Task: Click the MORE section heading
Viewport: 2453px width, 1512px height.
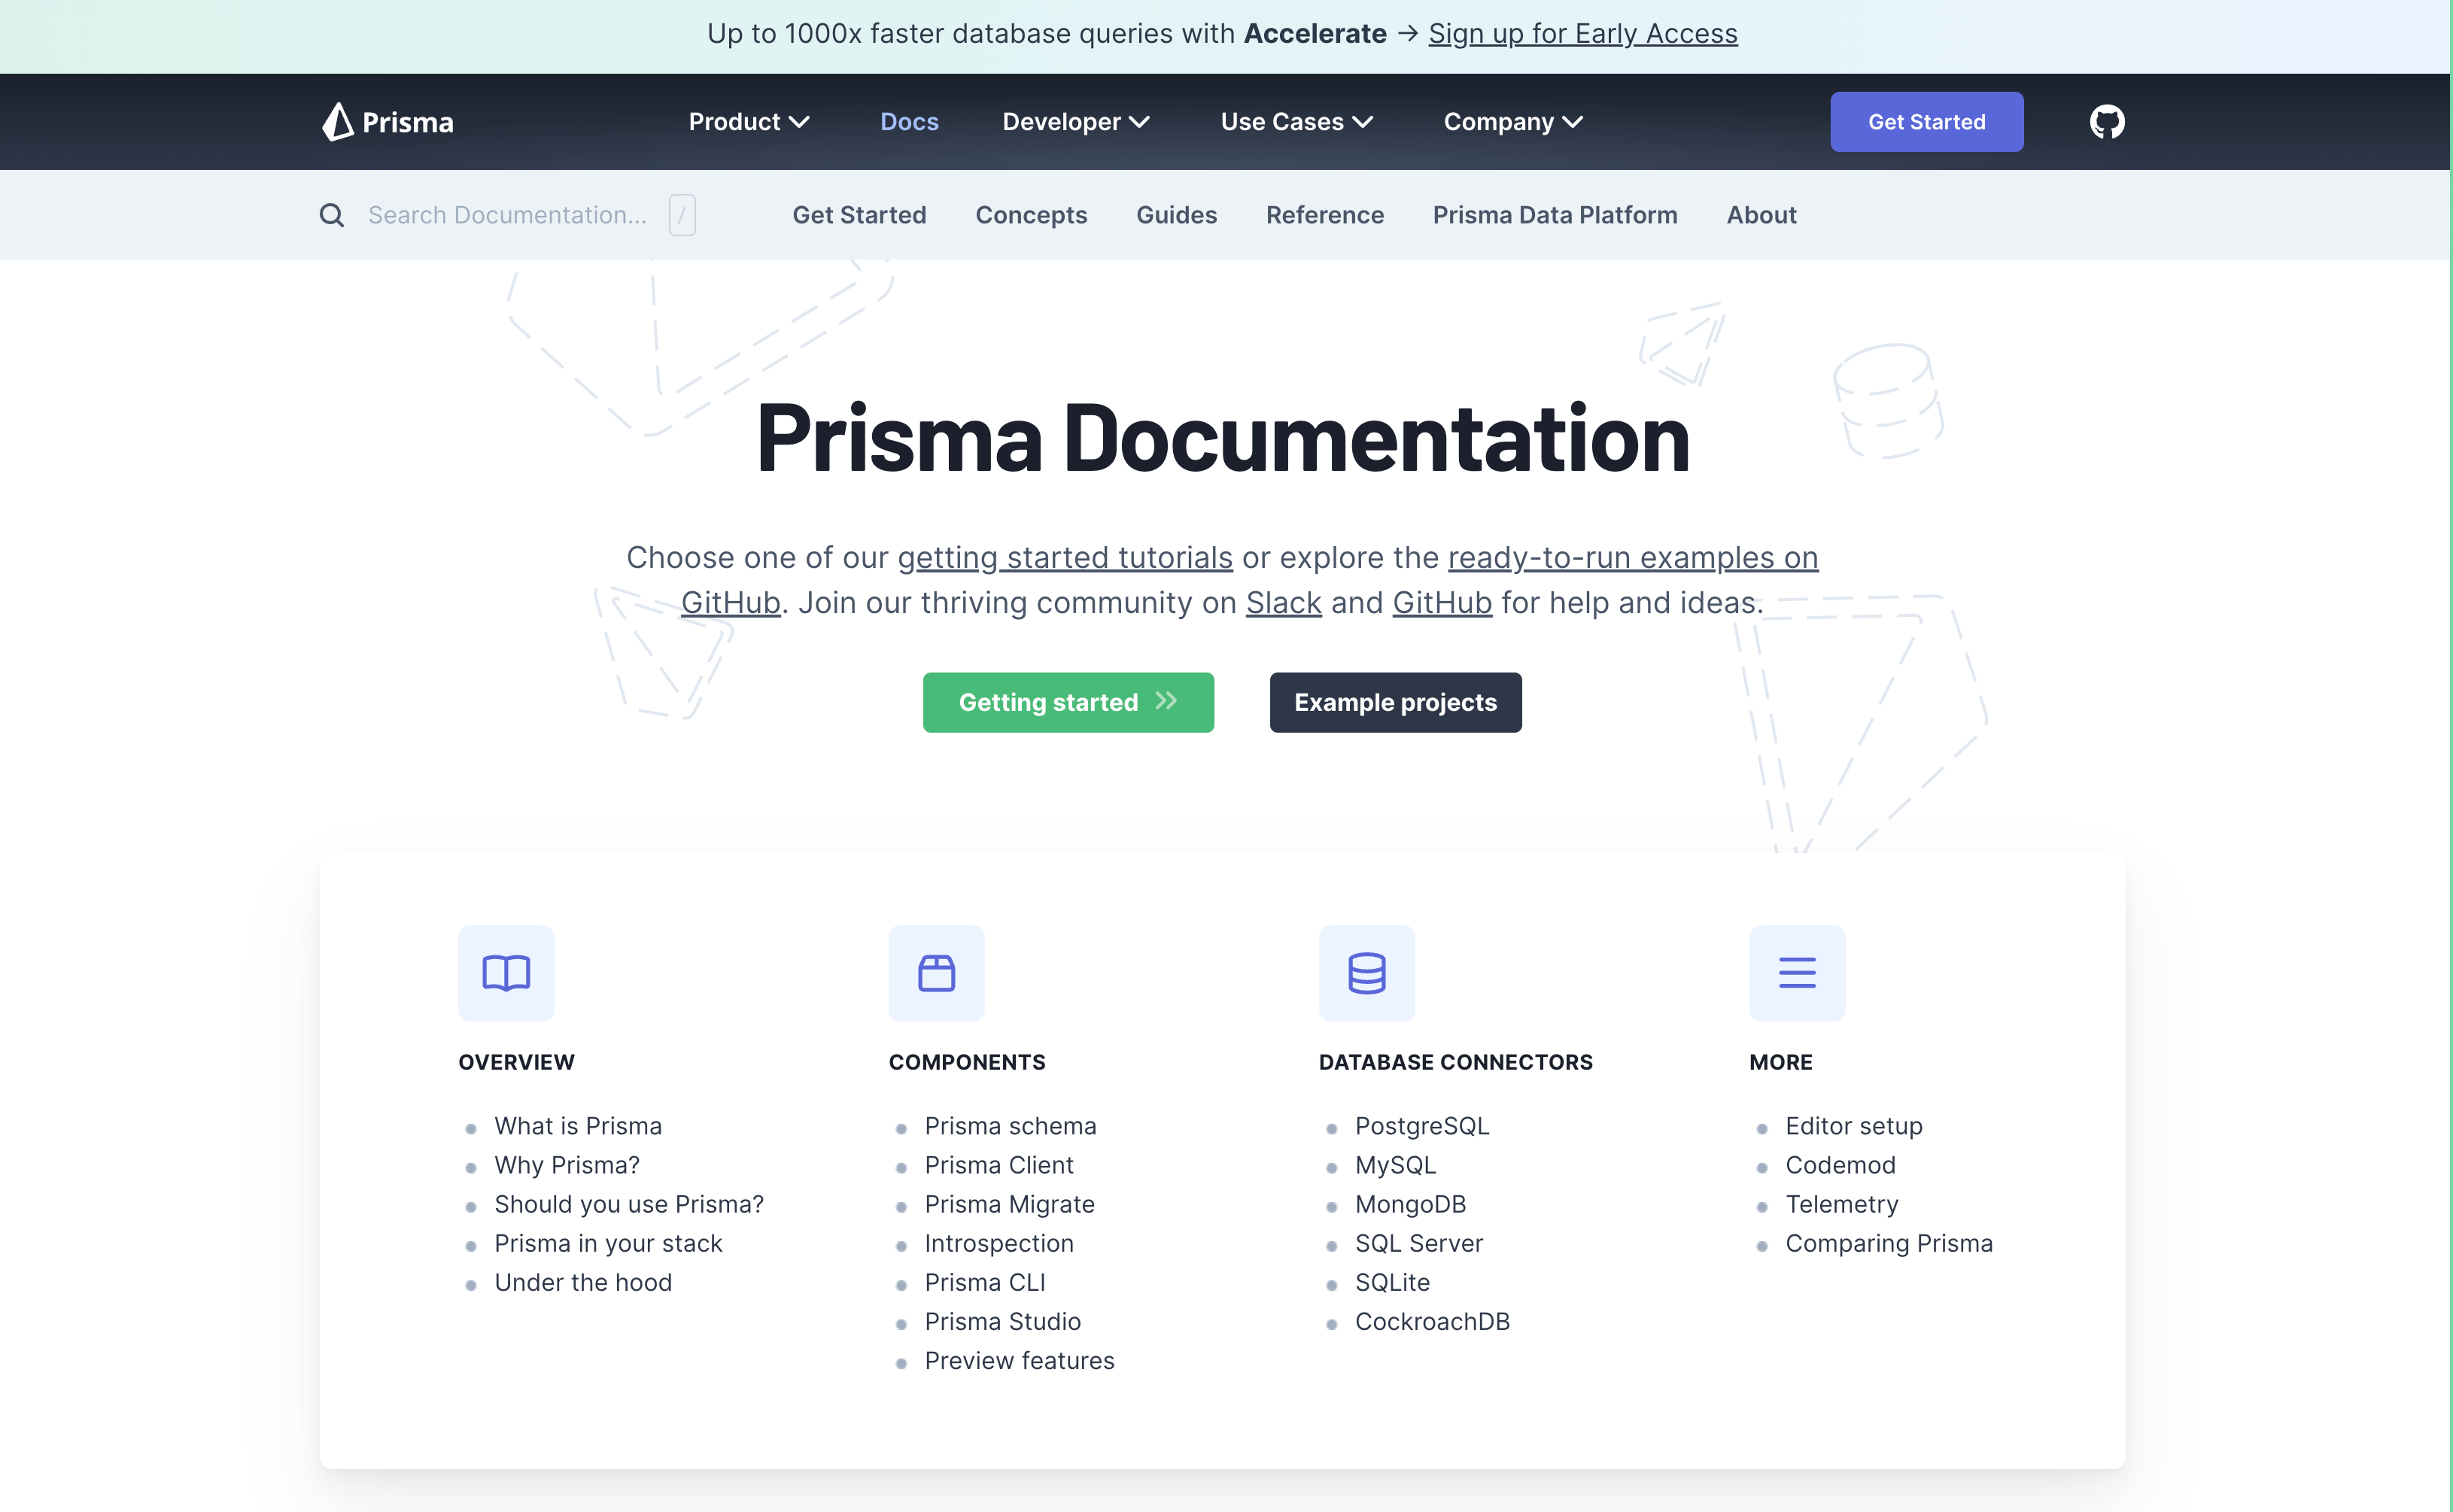Action: [1780, 1062]
